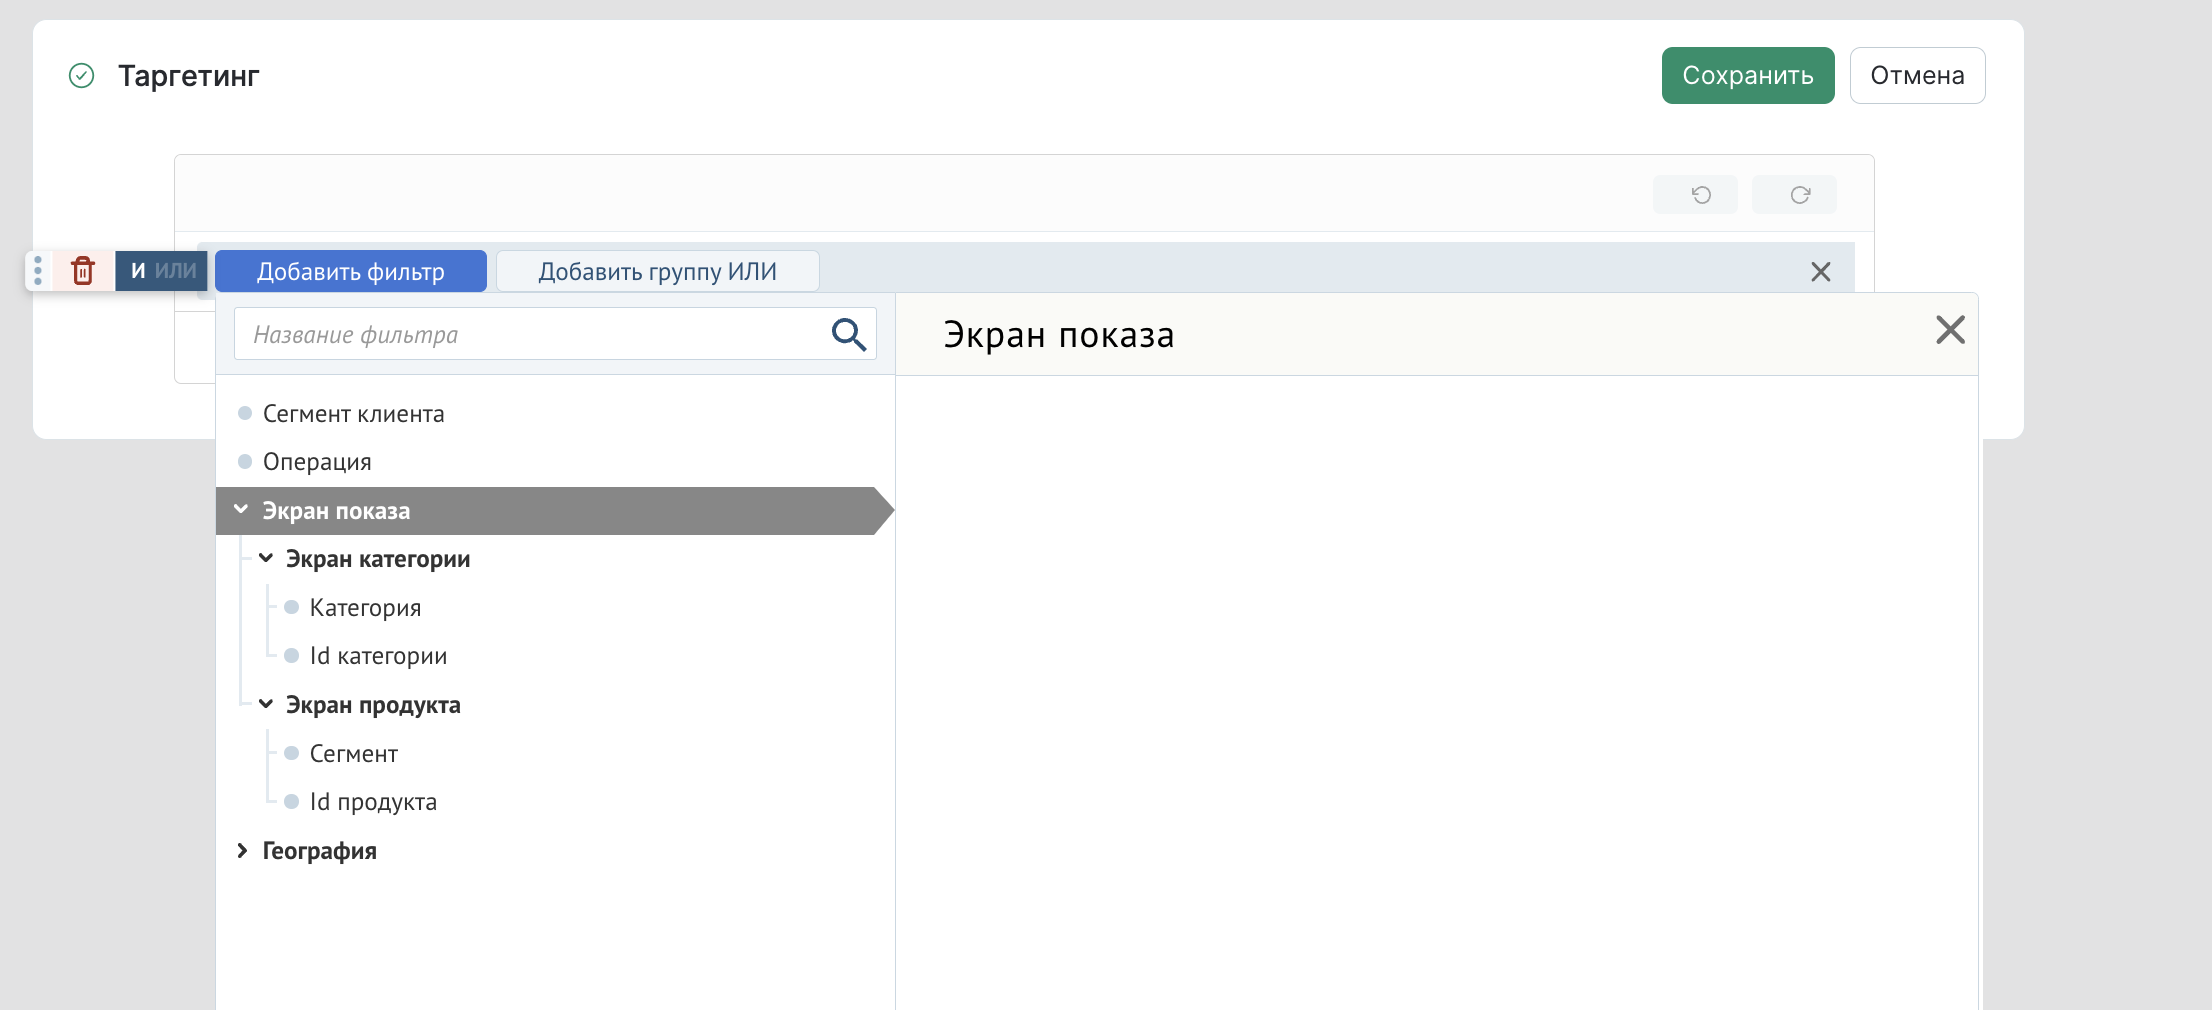
Task: Click the redo arrow icon
Action: pos(1800,195)
